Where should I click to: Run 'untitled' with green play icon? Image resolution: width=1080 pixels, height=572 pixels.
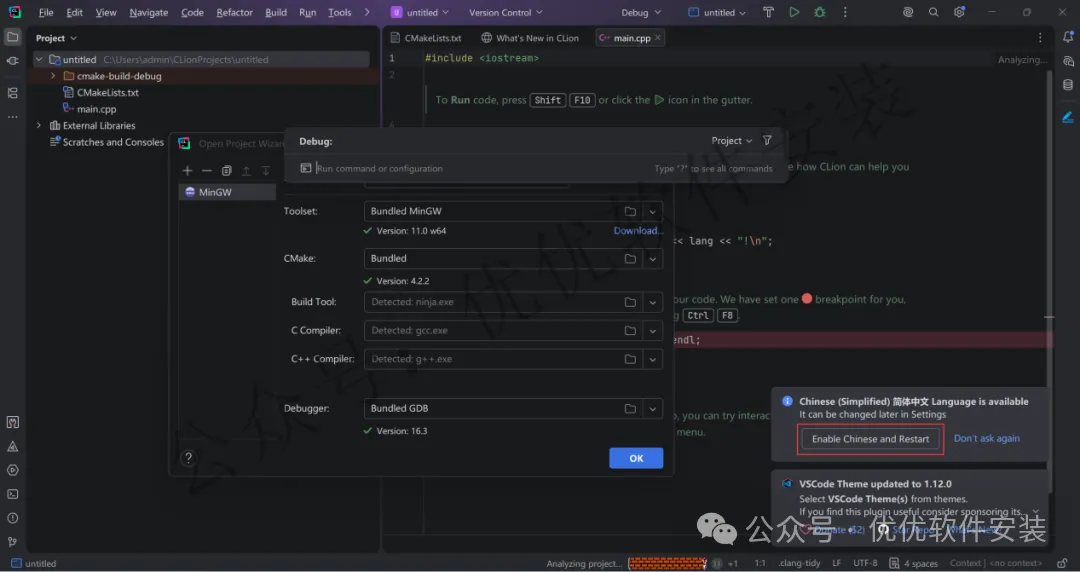click(794, 12)
